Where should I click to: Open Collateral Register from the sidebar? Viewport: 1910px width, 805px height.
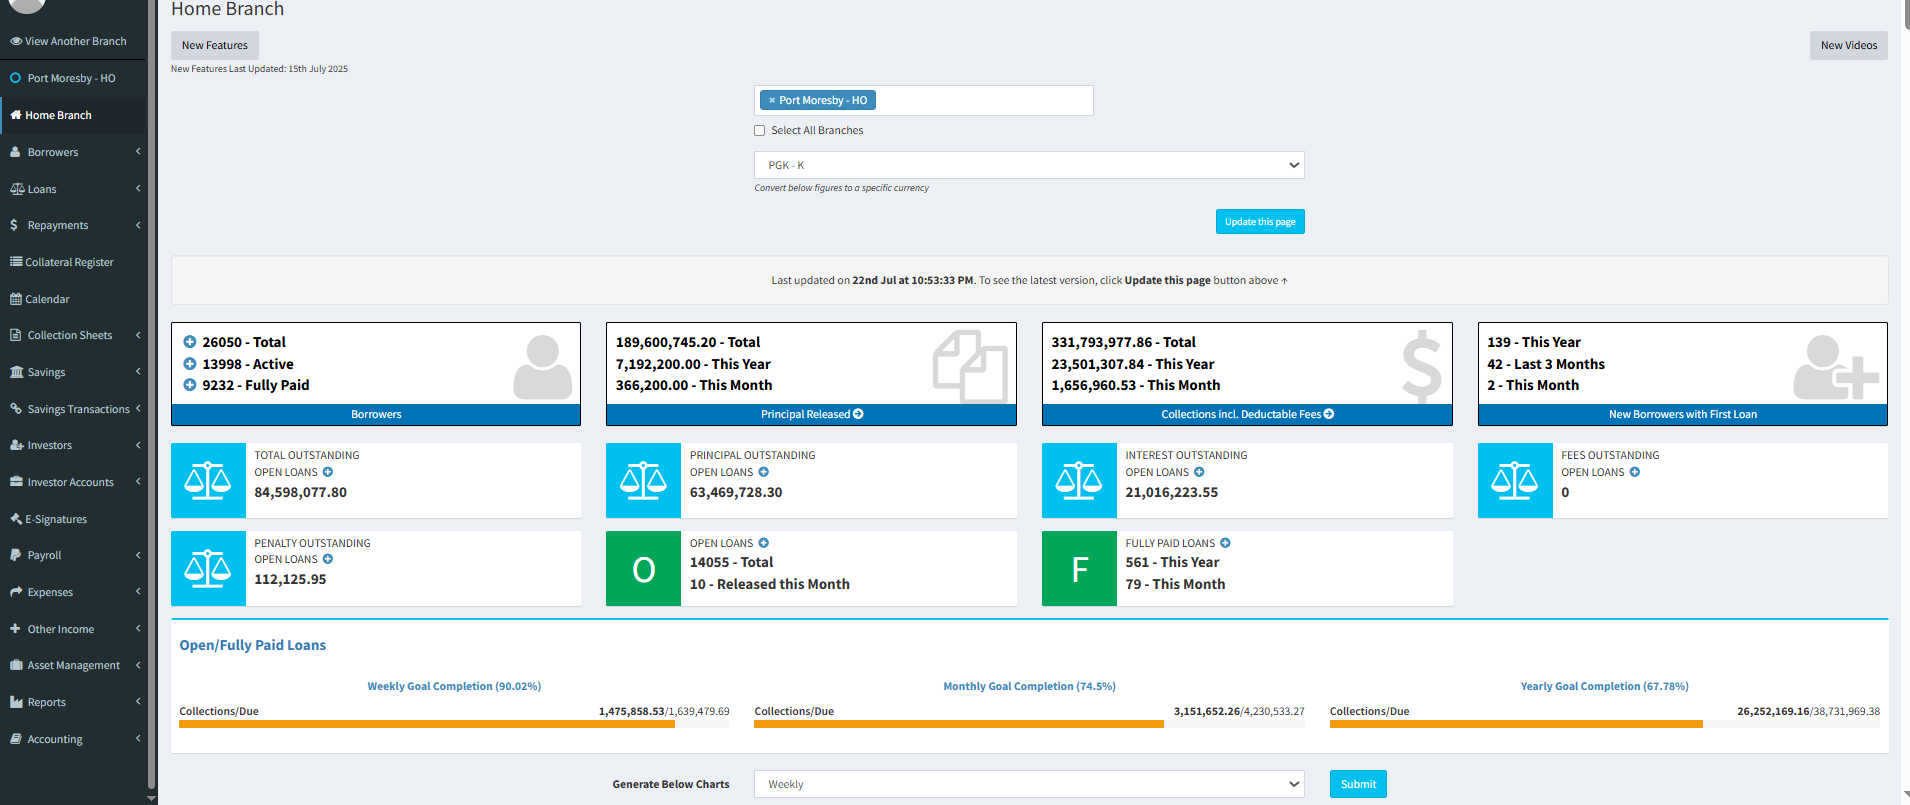69,262
